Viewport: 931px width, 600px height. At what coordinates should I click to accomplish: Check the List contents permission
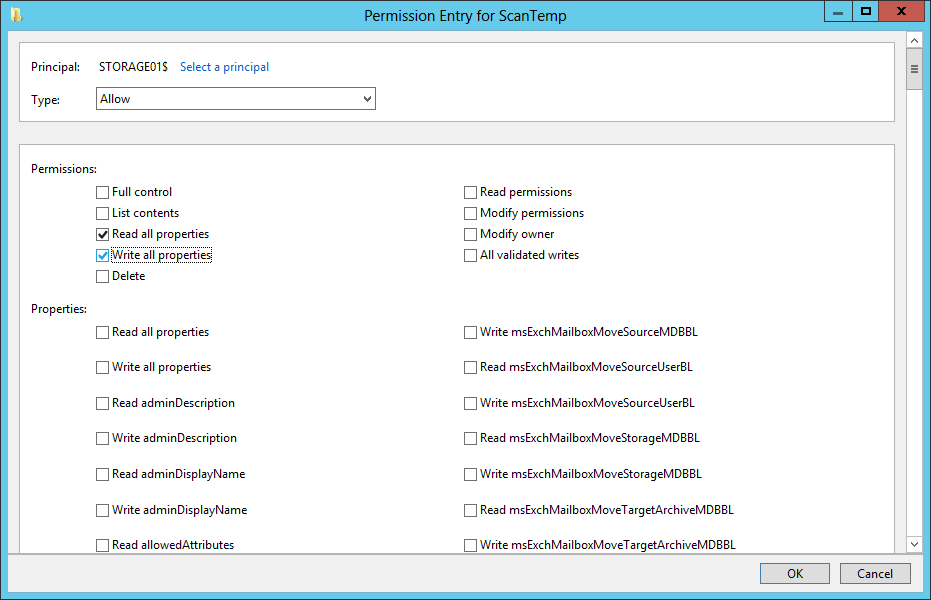[102, 212]
